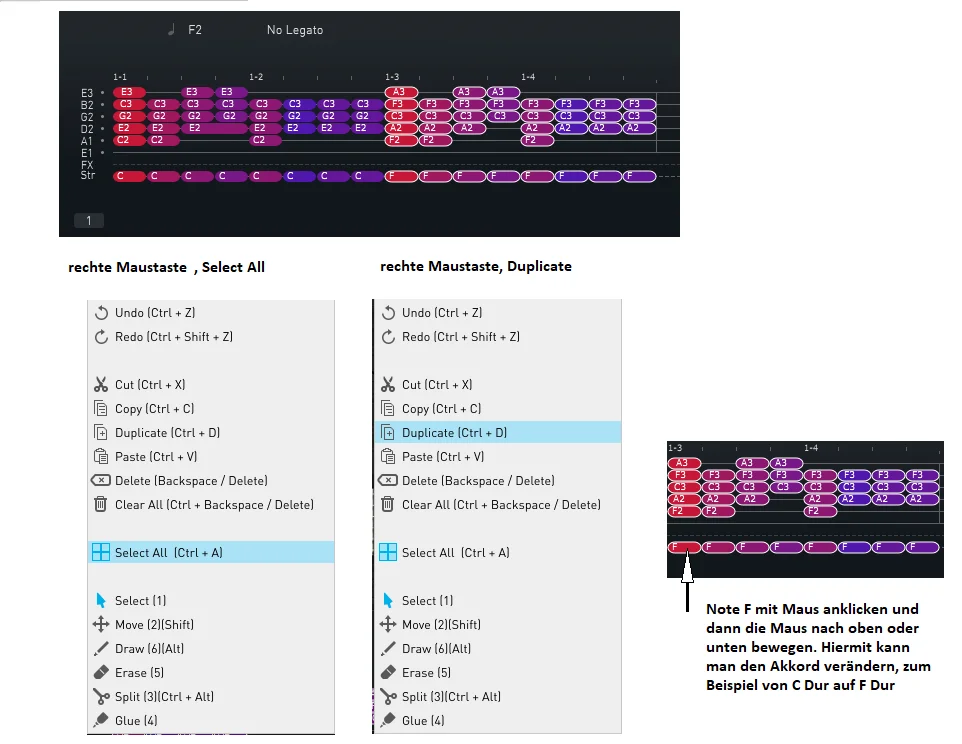Viewport: 962px width, 744px height.
Task: Click Undo icon in menu with Select All highlighted
Action: point(101,313)
